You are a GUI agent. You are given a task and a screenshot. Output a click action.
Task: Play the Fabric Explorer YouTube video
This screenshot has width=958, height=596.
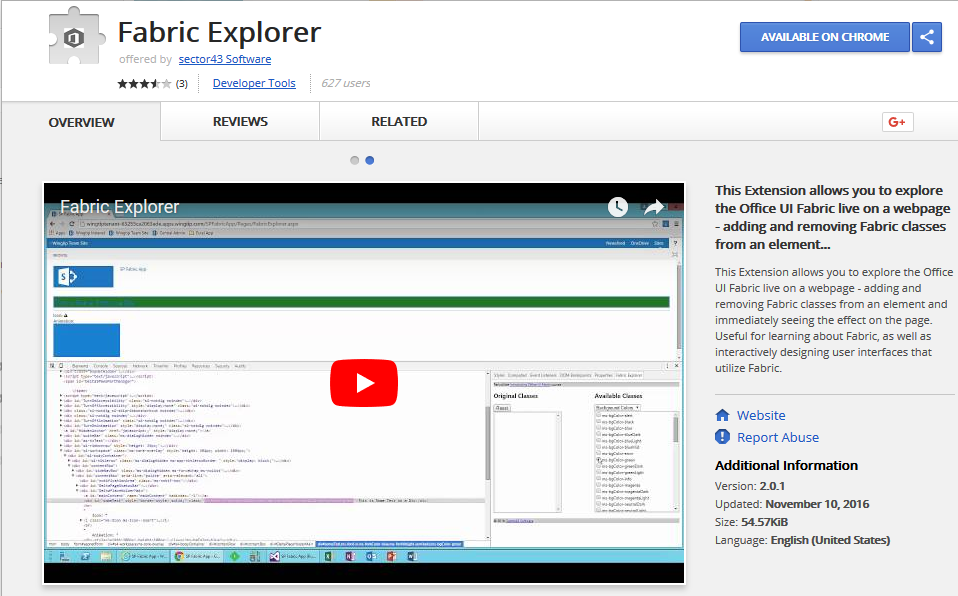pos(364,383)
